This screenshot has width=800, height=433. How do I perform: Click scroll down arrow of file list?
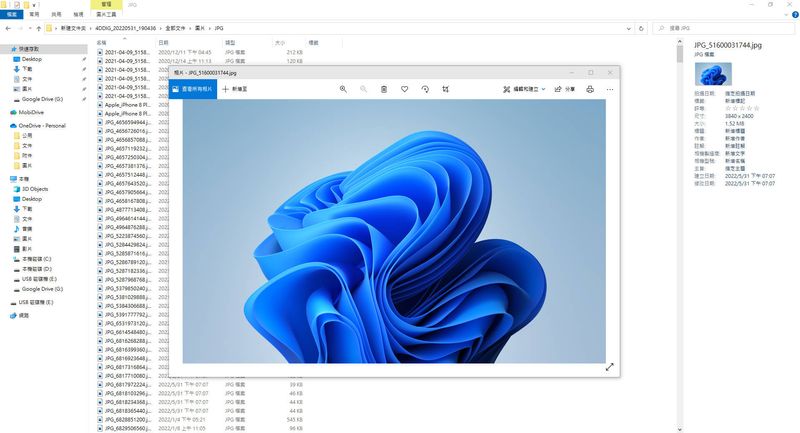pyautogui.click(x=680, y=429)
